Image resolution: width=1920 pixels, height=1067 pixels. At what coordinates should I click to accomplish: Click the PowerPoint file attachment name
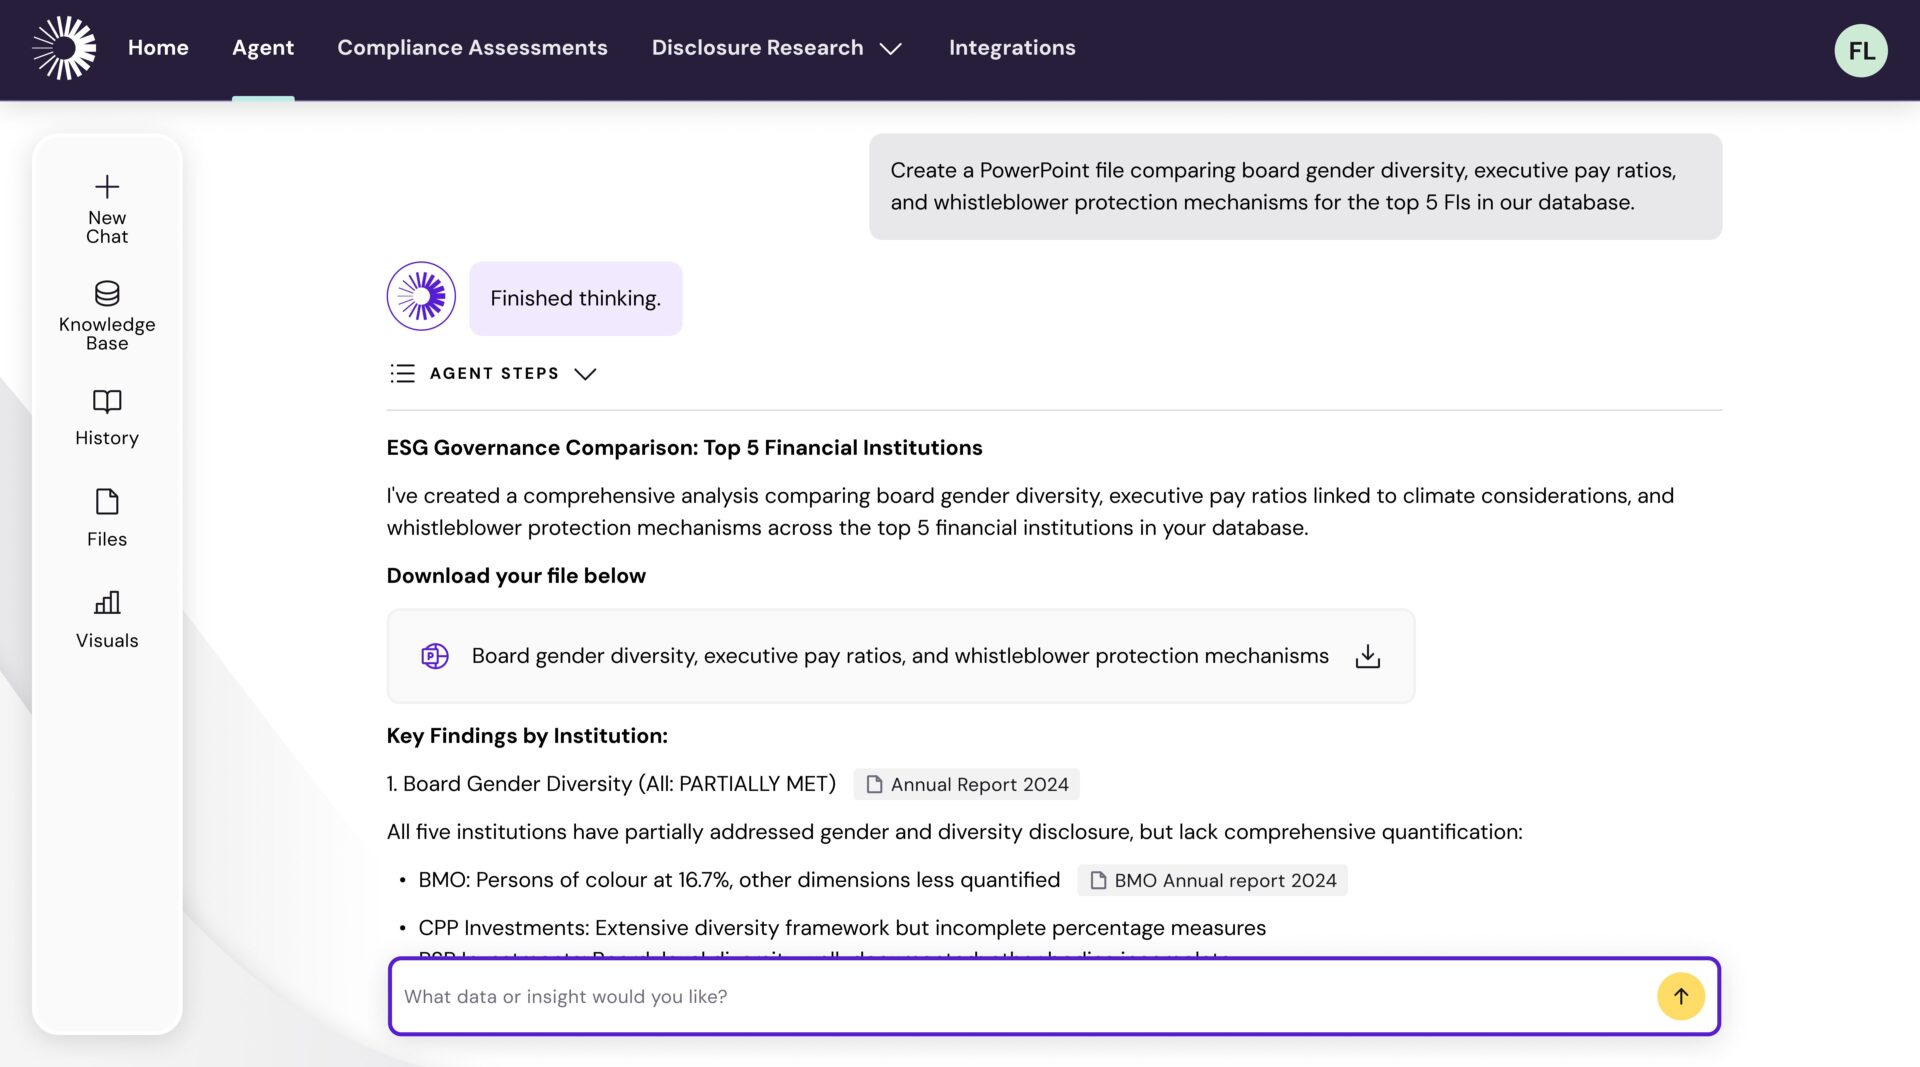899,656
